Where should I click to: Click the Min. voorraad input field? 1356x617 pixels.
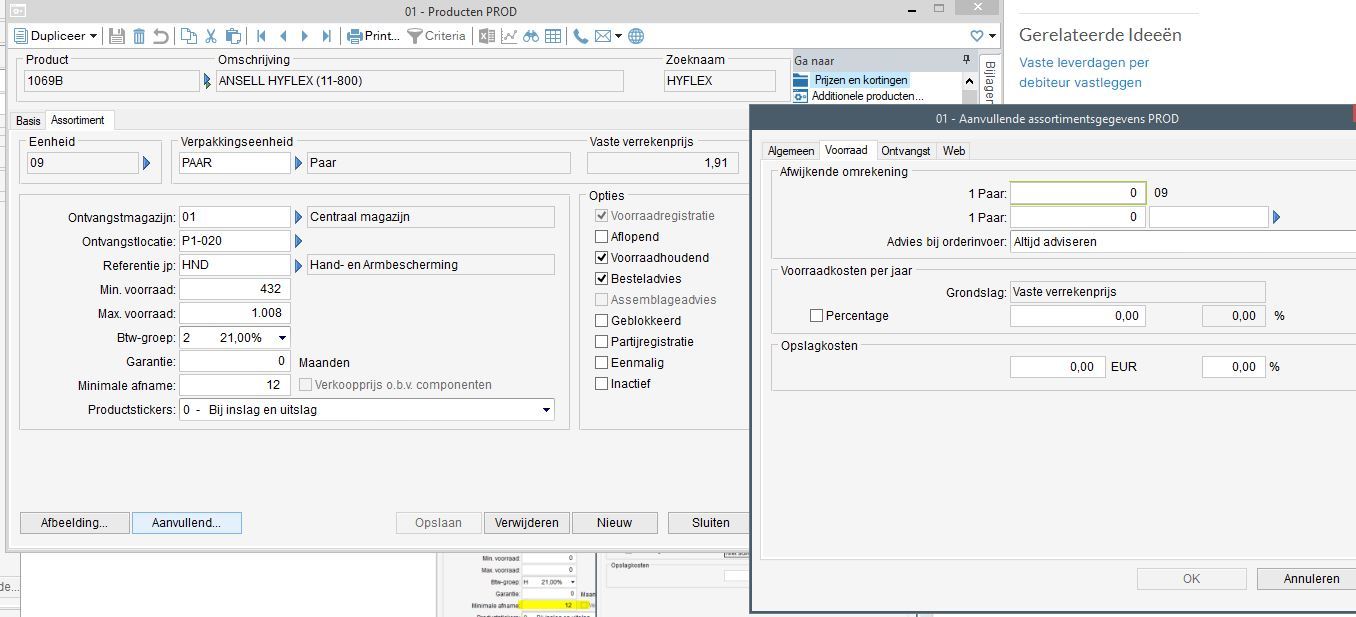tap(235, 290)
